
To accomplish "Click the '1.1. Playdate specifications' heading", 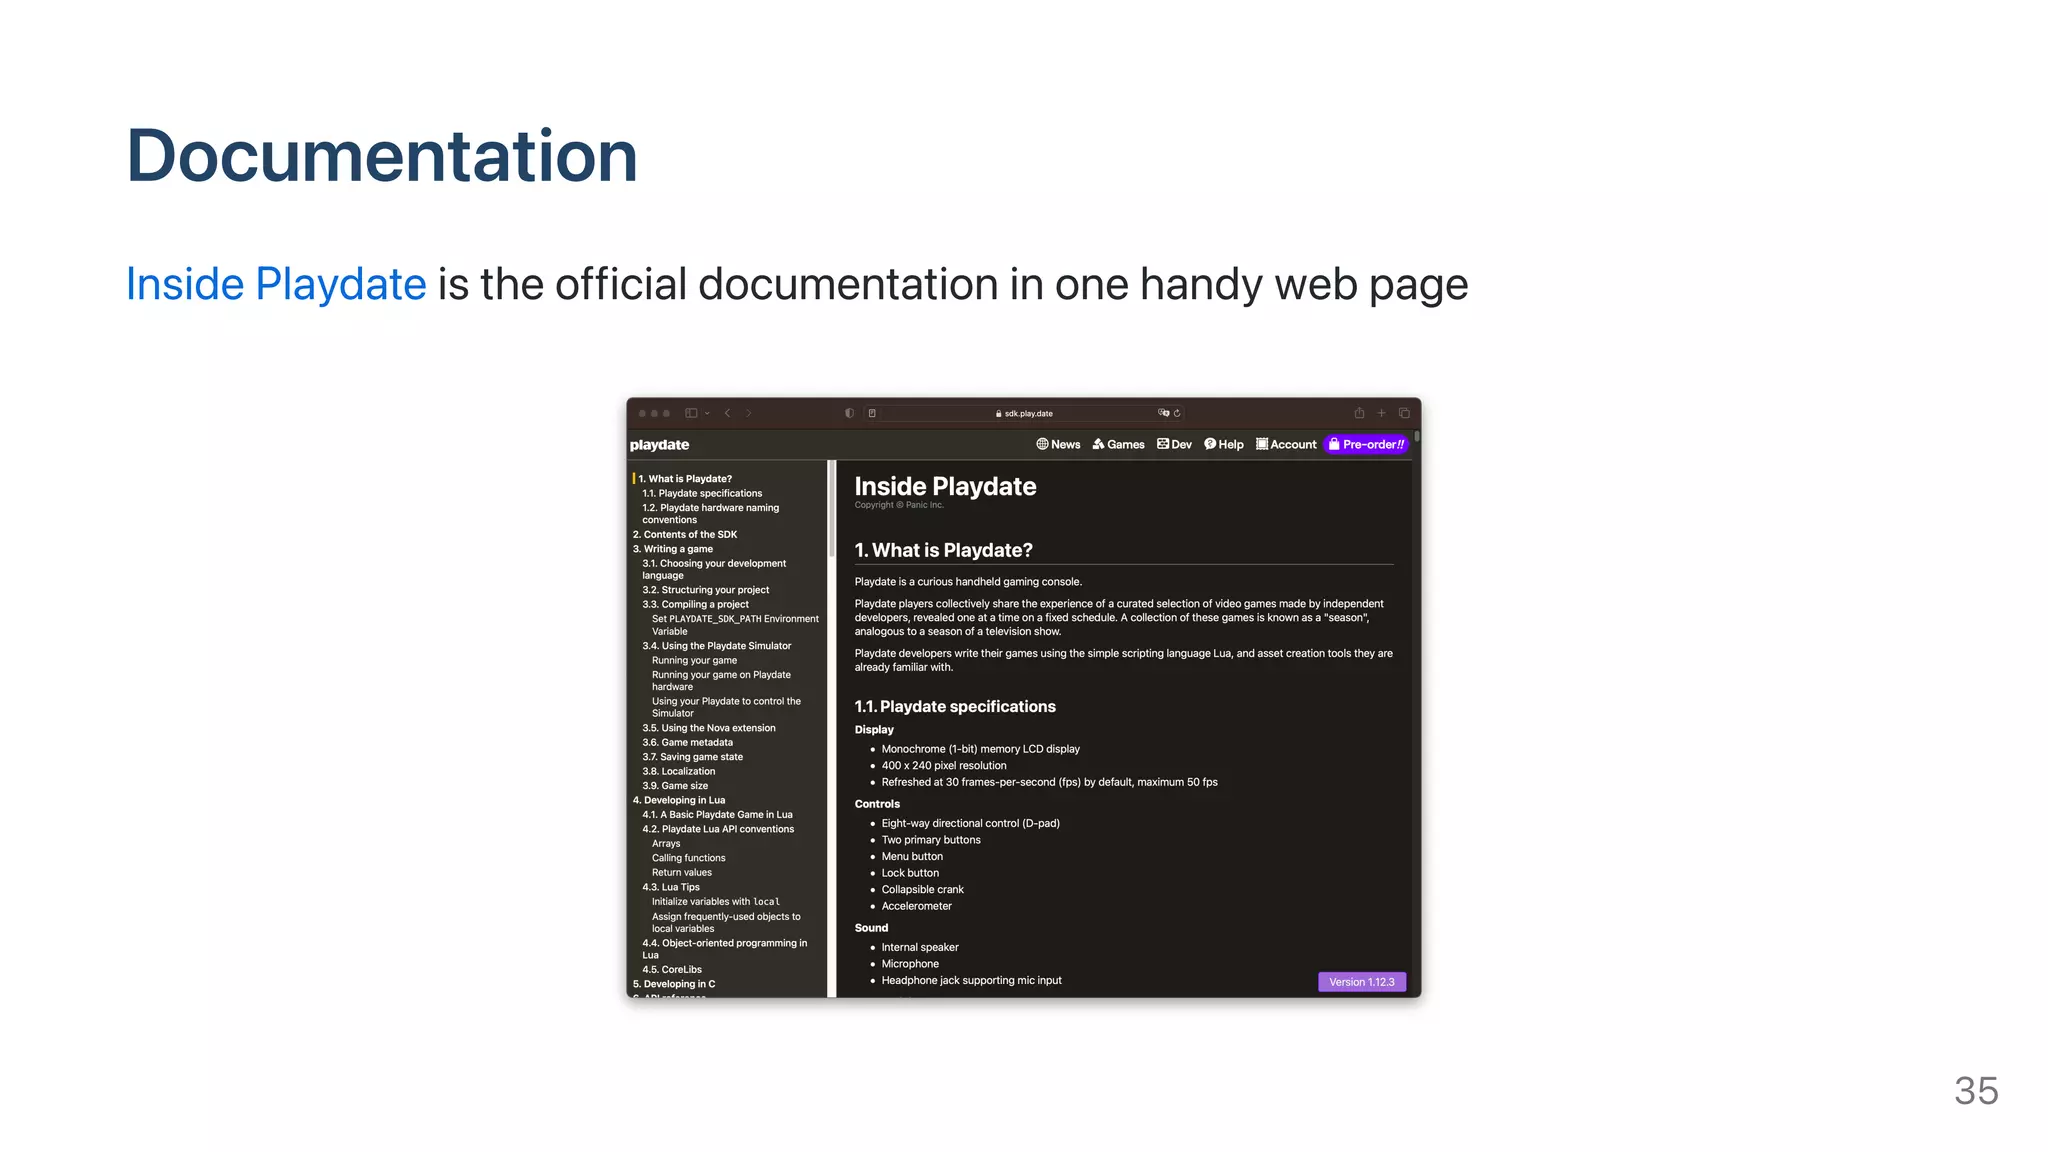I will pyautogui.click(x=955, y=707).
